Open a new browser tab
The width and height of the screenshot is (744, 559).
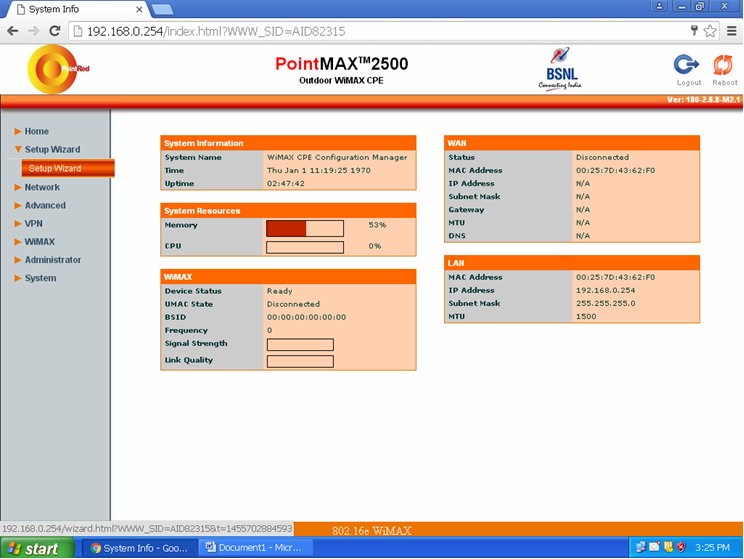point(162,9)
